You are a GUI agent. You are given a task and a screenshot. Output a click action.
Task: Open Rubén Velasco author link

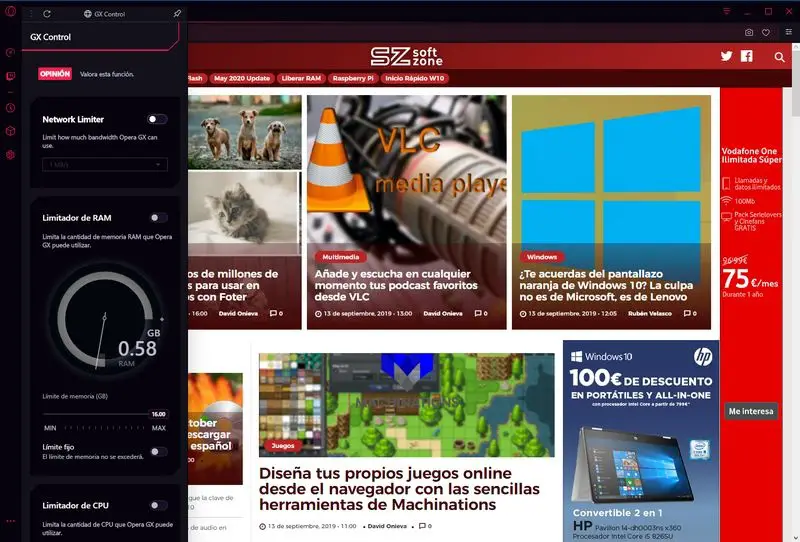[x=649, y=313]
